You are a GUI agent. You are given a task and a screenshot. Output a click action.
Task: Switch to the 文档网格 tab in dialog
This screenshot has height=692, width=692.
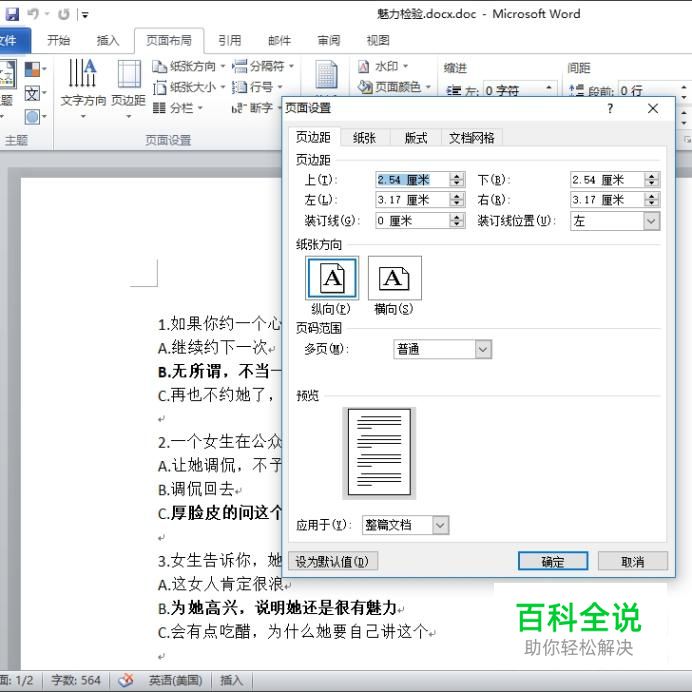coord(472,138)
